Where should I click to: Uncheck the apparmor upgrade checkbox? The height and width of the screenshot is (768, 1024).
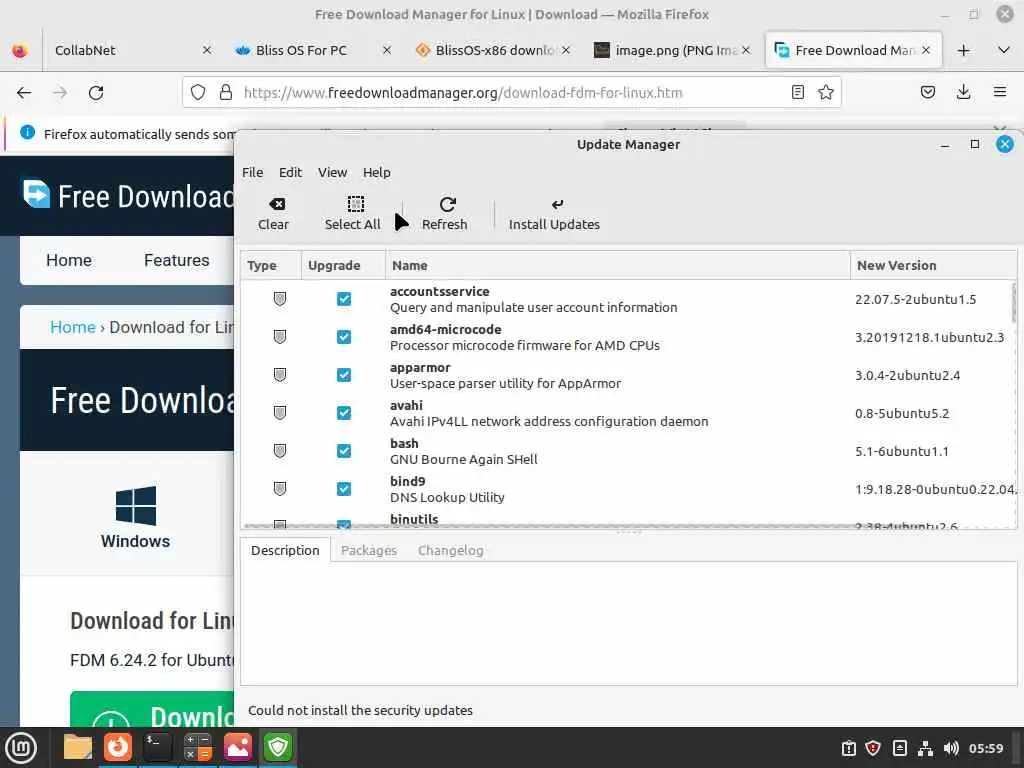tap(344, 375)
